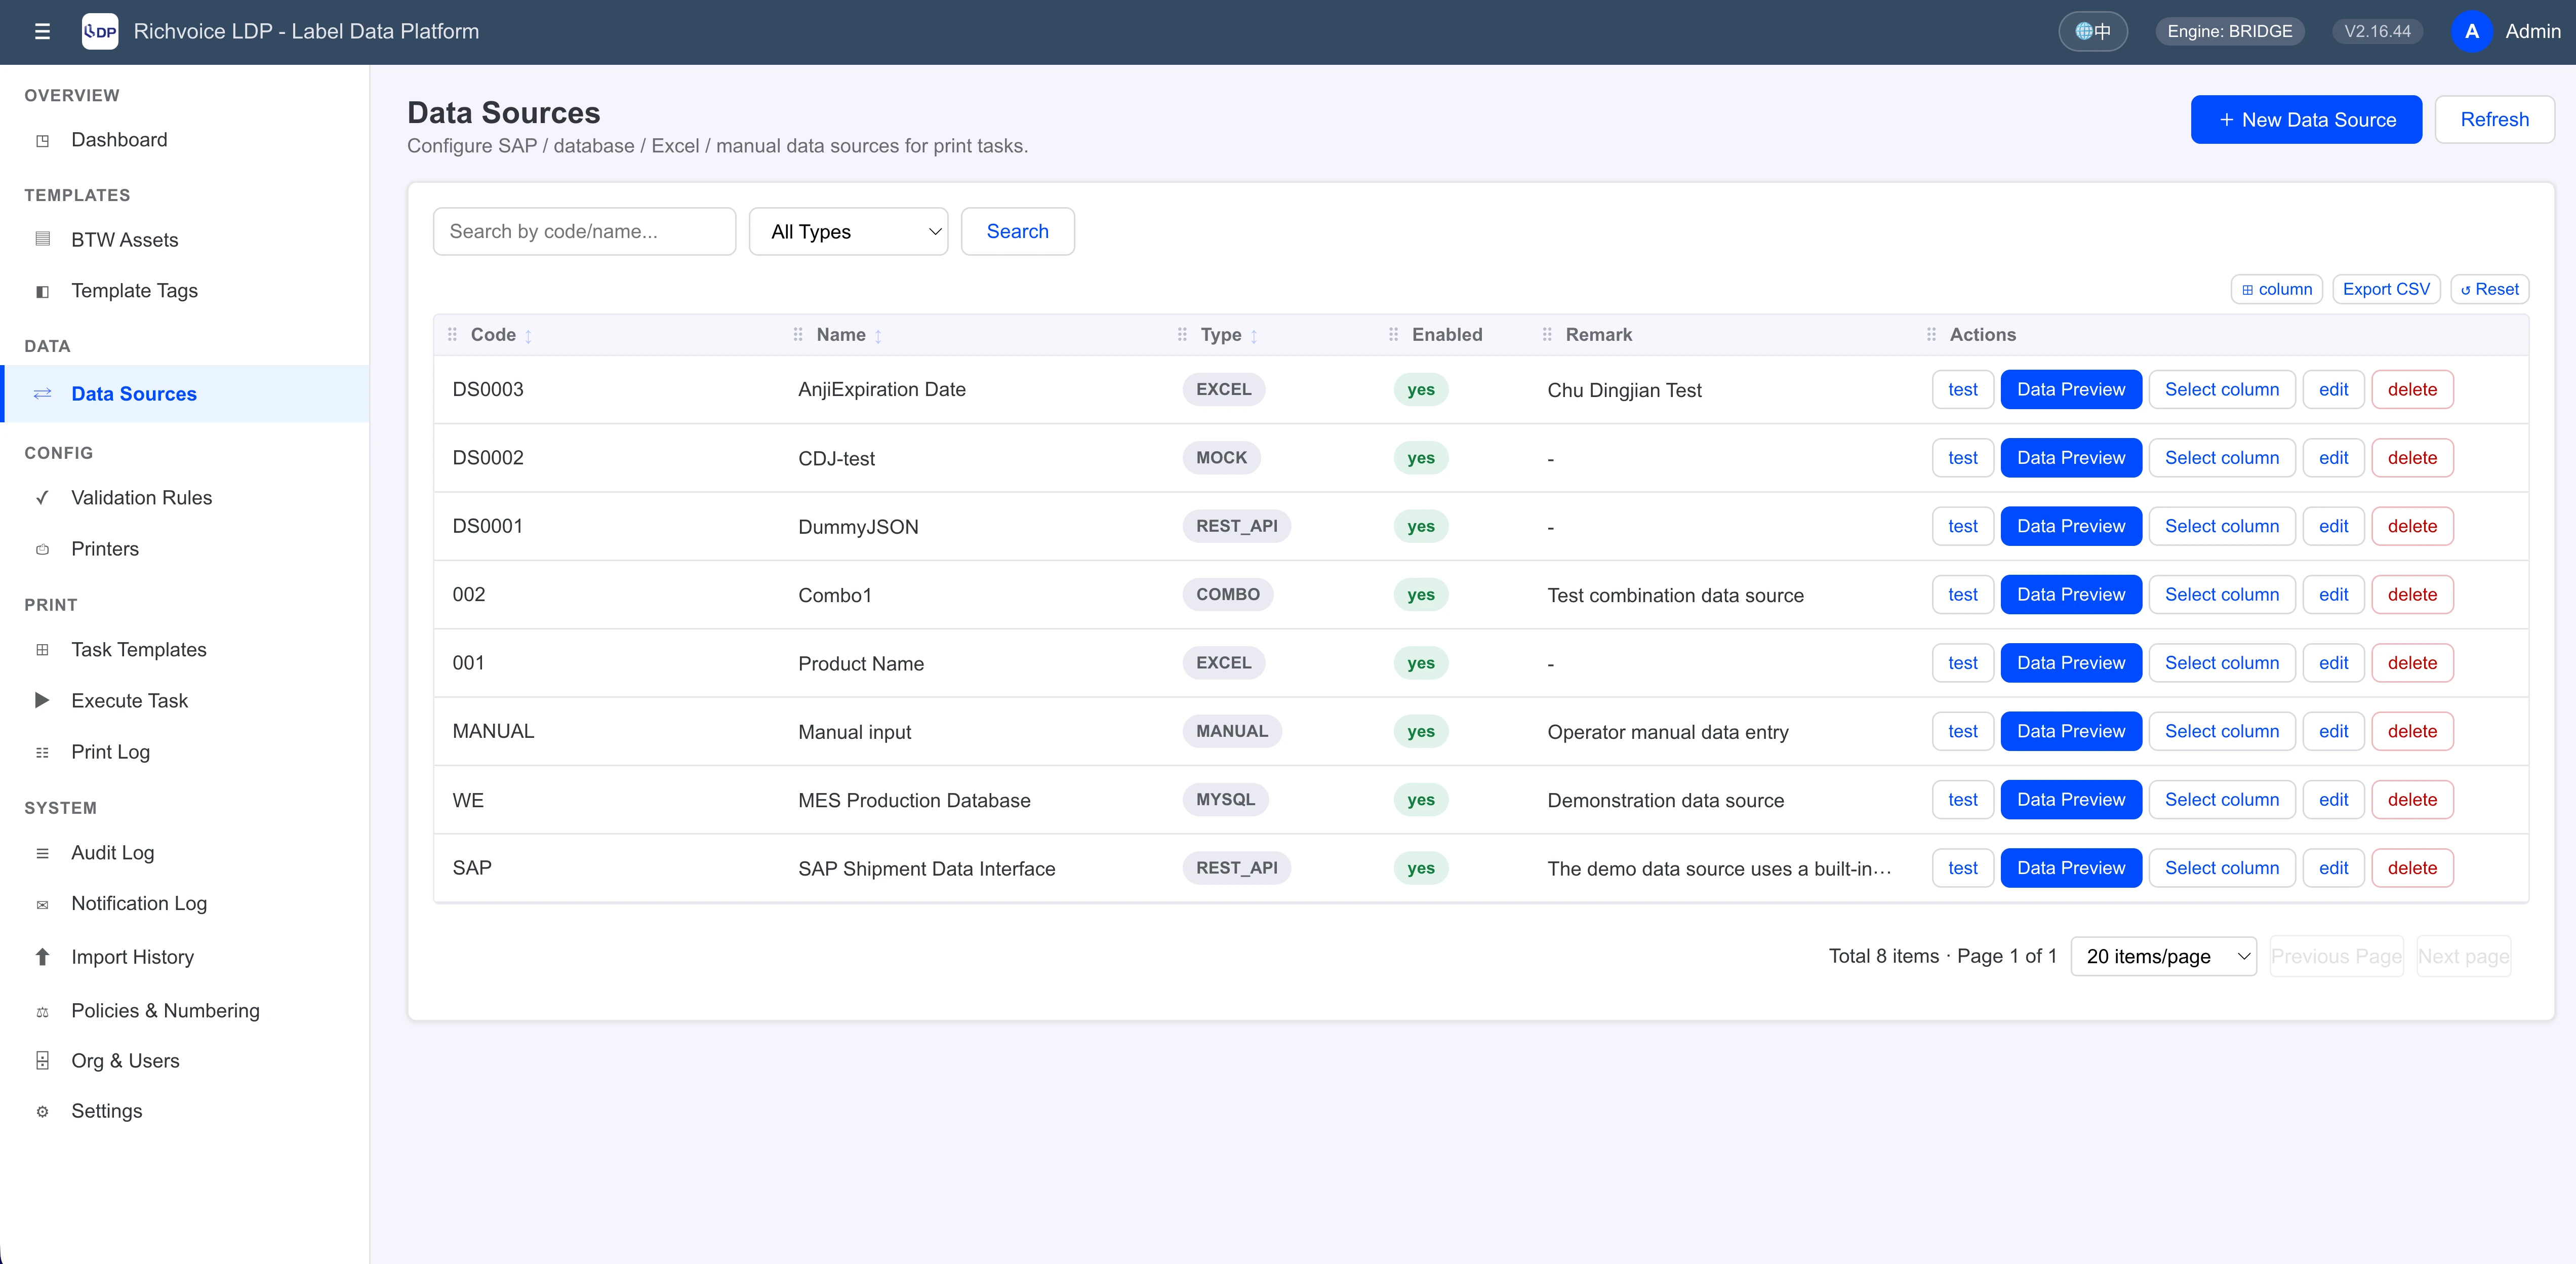Reset the table layout
This screenshot has width=2576, height=1264.
click(2489, 289)
